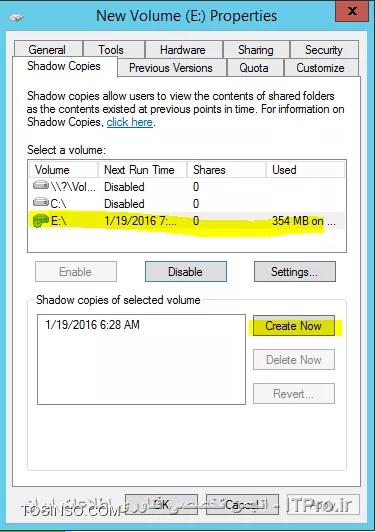The width and height of the screenshot is (375, 532).
Task: Select the Shadow Copies tab
Action: pos(64,66)
